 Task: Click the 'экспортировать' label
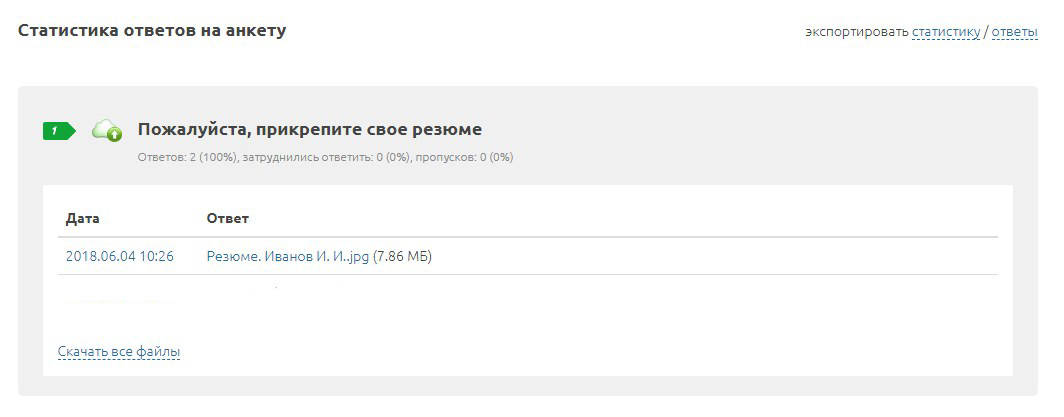click(x=857, y=32)
